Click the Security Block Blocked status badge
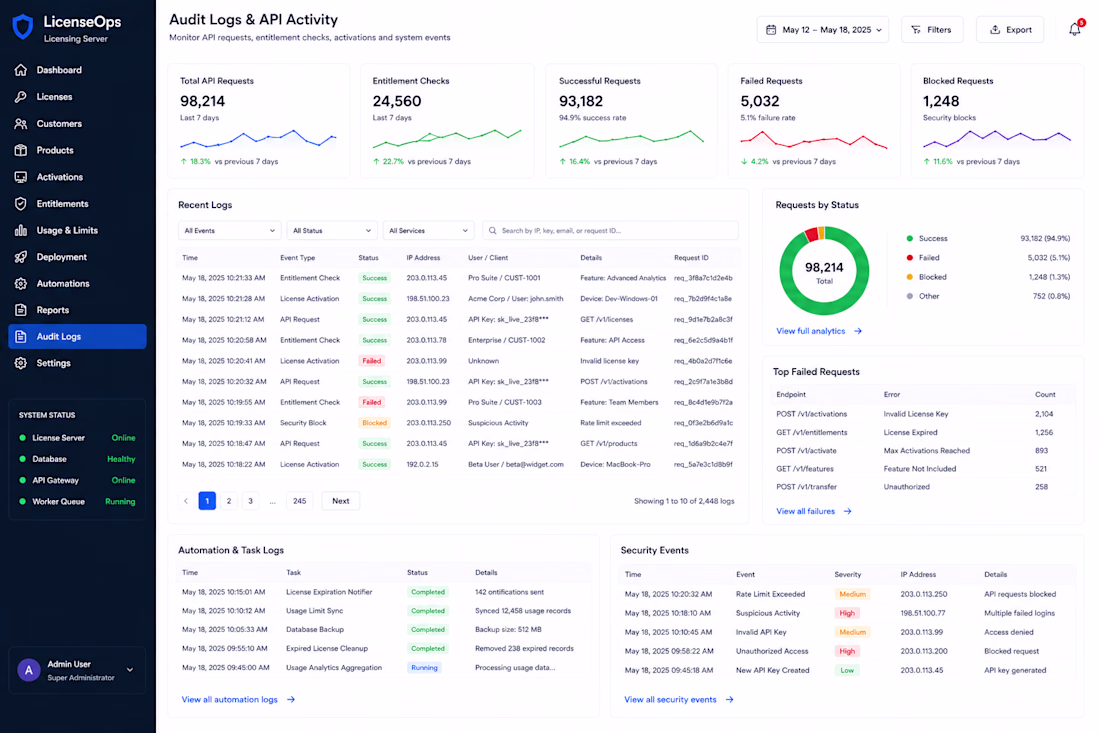1100x733 pixels. click(x=375, y=423)
